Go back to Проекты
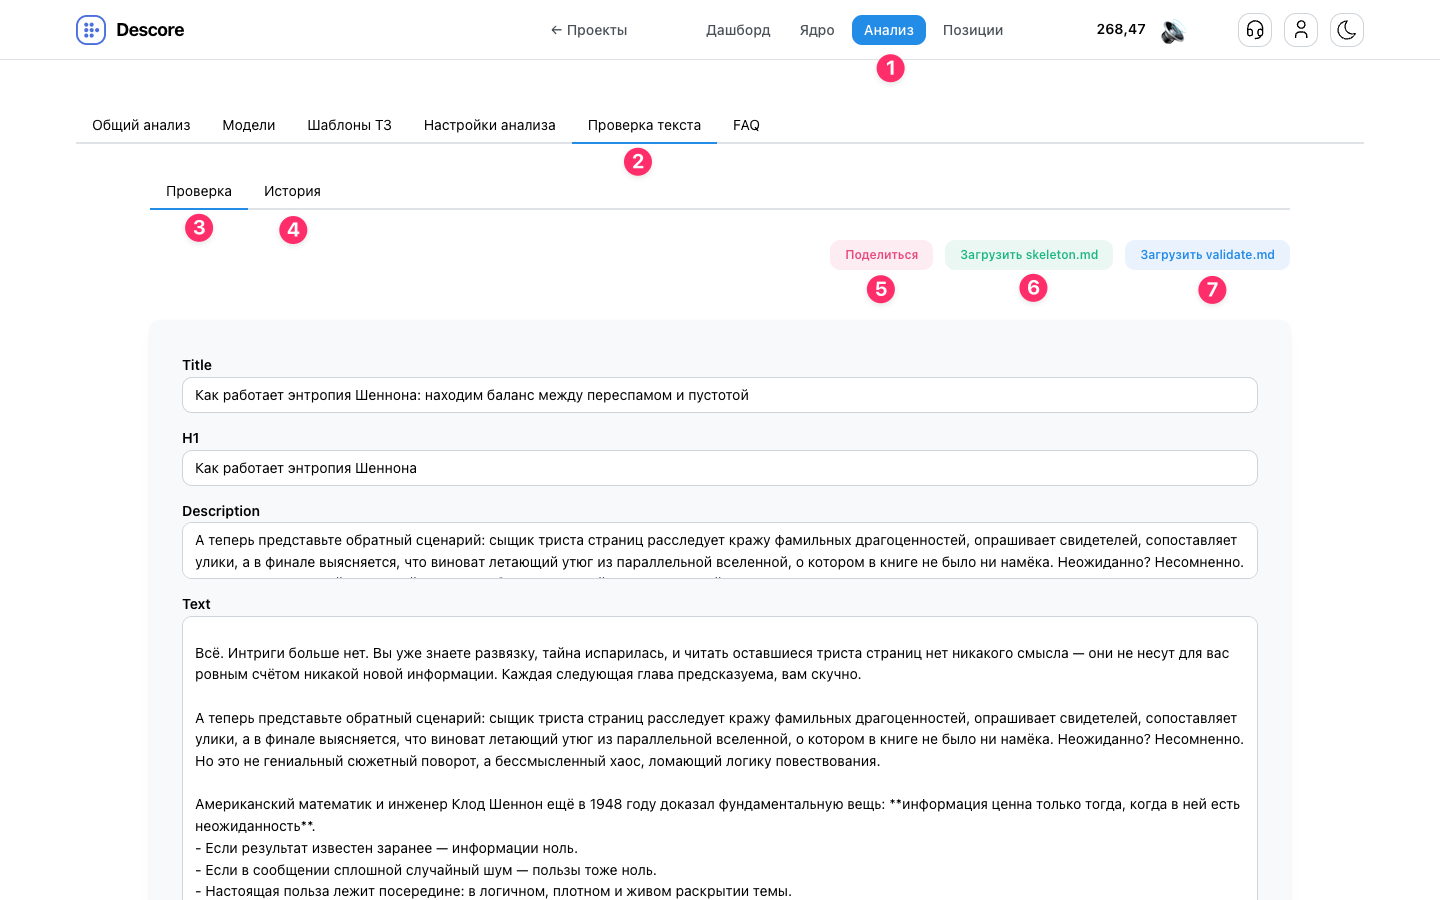 589,30
